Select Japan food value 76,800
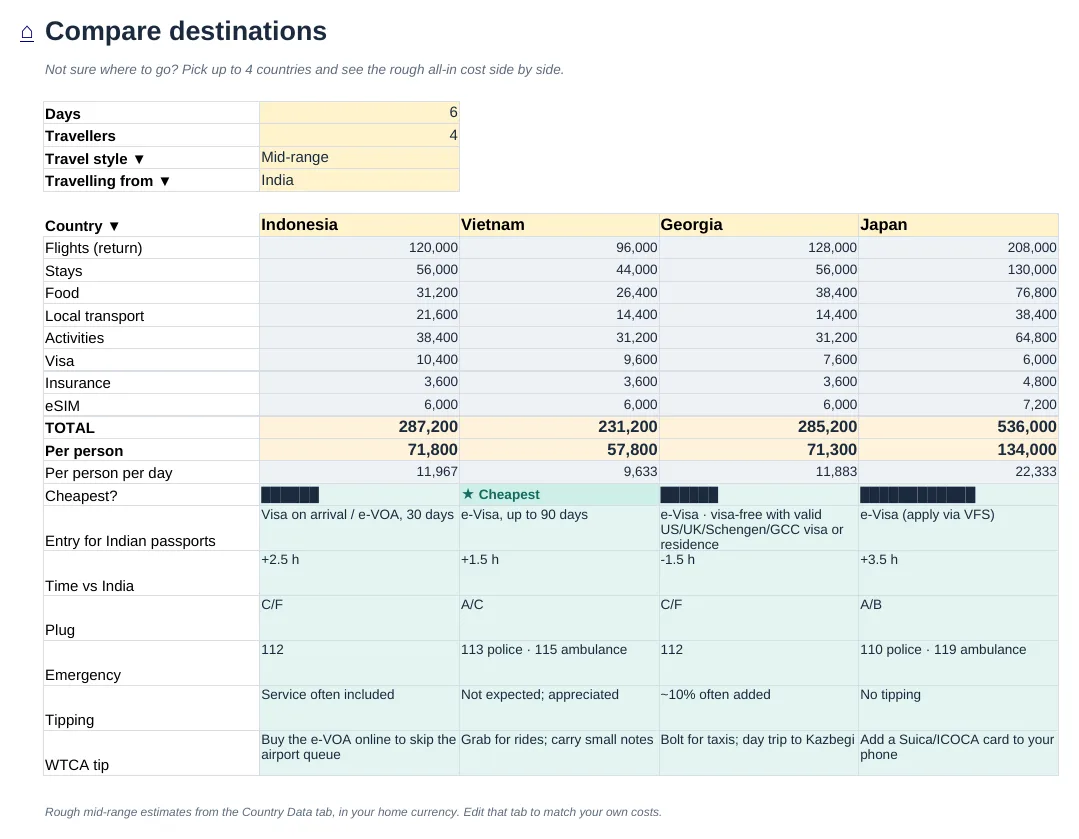The image size is (1079, 839). click(x=958, y=293)
